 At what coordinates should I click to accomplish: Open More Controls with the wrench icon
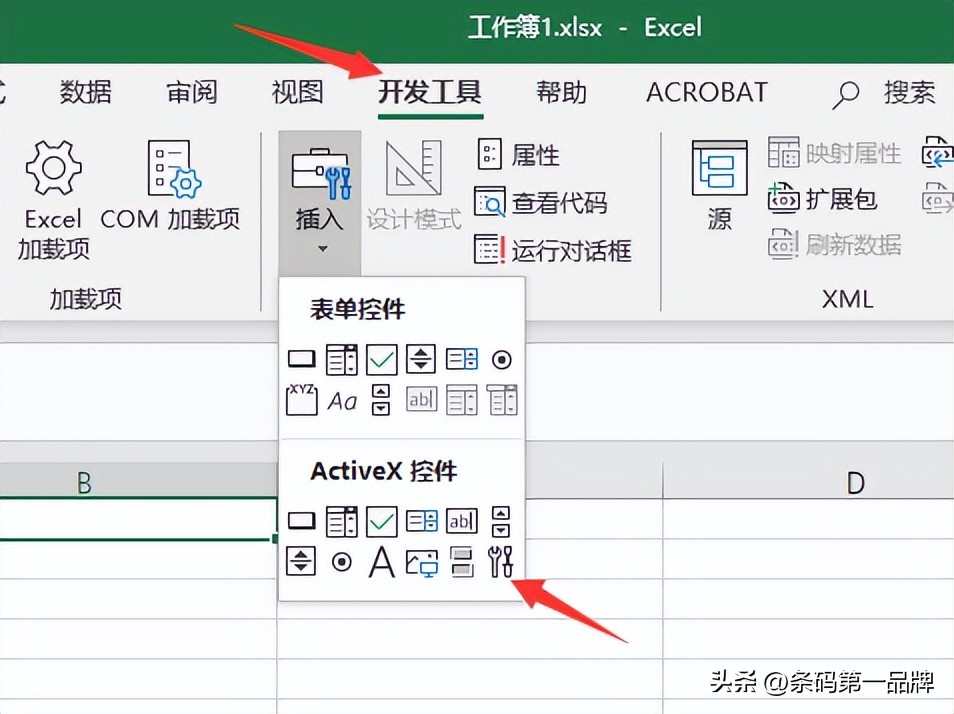[501, 560]
